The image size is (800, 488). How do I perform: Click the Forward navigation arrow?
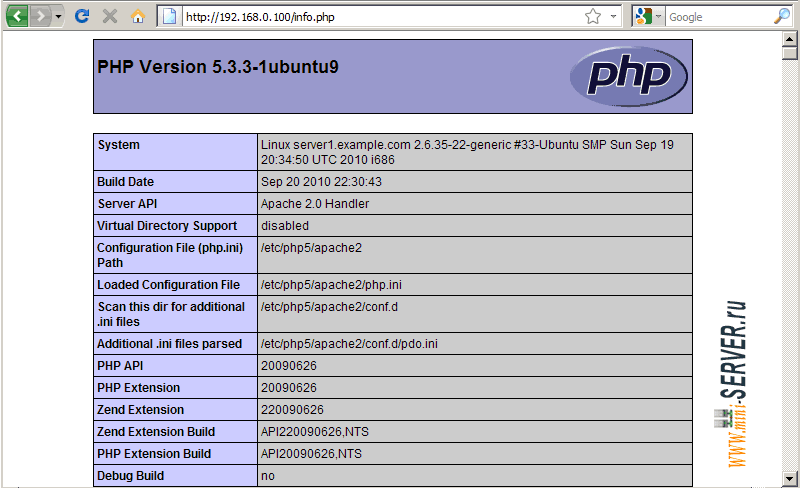coord(40,16)
